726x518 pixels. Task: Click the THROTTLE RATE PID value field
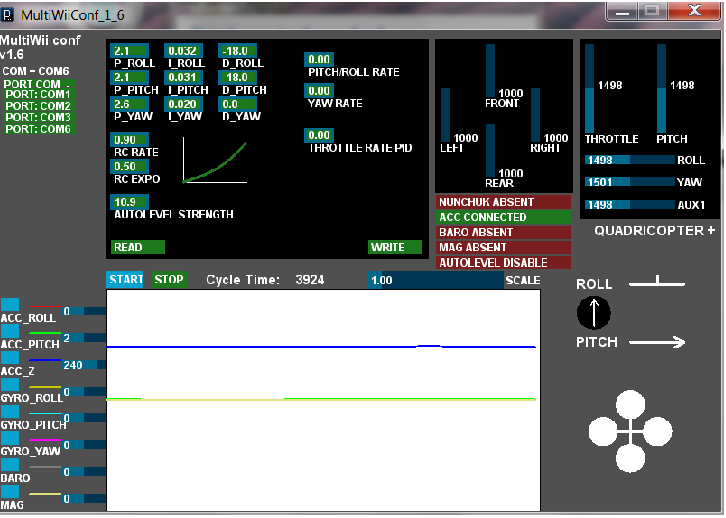(x=319, y=135)
